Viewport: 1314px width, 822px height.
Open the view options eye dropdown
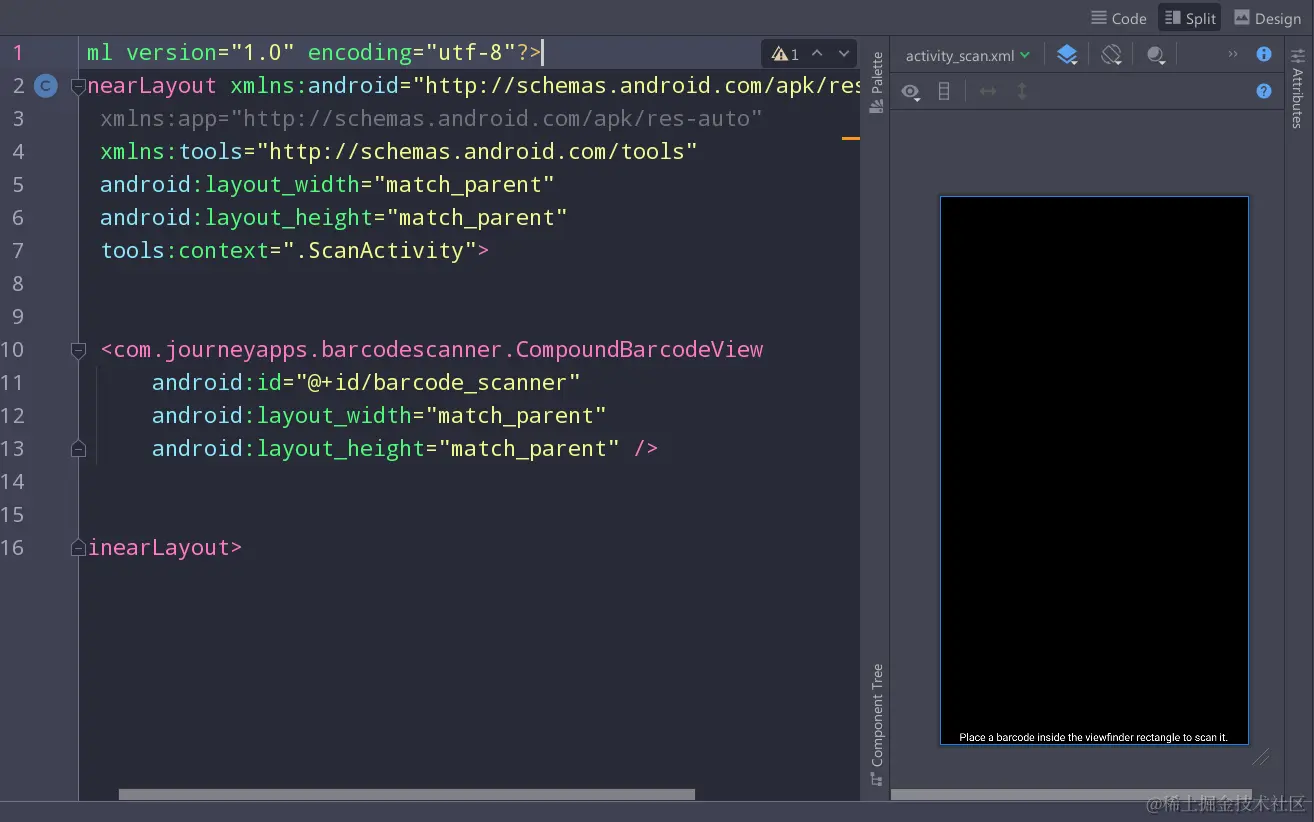910,92
